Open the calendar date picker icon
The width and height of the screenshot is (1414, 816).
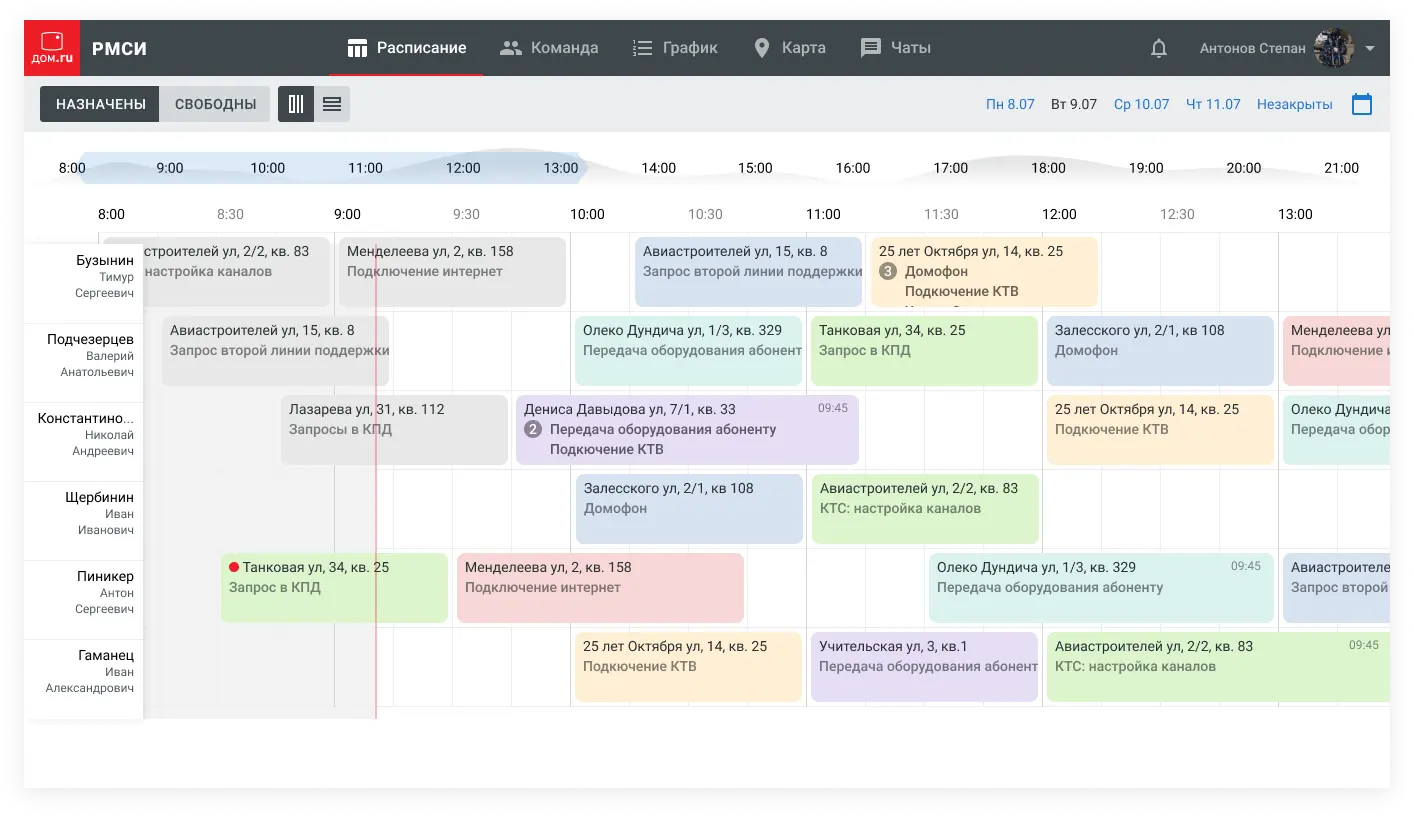click(1362, 104)
